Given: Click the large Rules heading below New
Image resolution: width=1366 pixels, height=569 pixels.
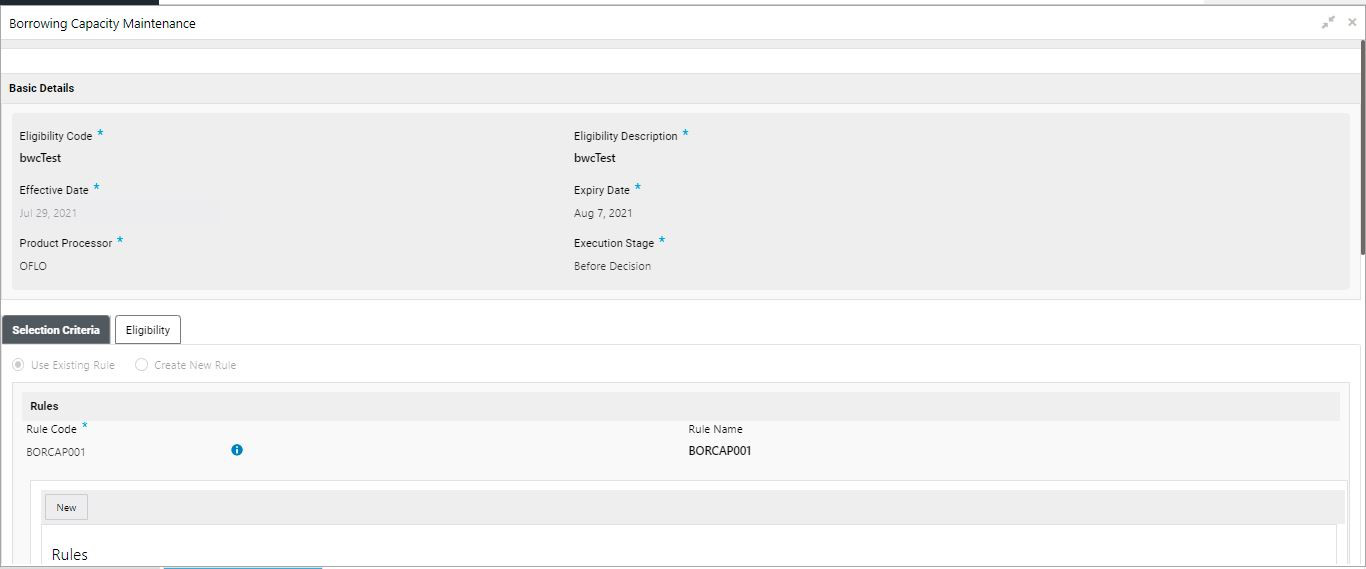Looking at the screenshot, I should coord(70,554).
